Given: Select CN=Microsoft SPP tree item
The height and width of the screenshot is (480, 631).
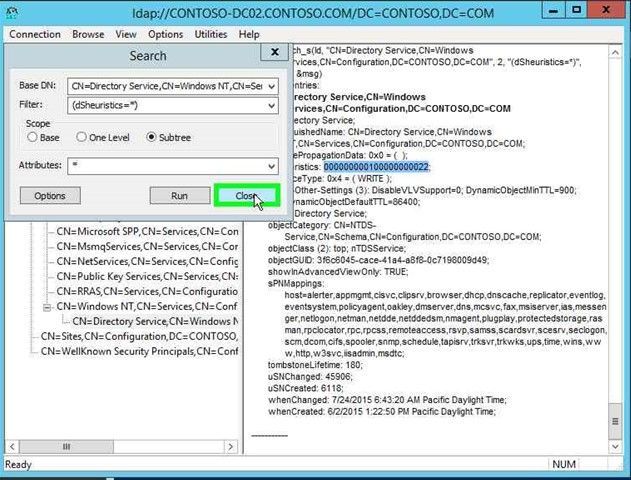Looking at the screenshot, I should click(x=147, y=232).
